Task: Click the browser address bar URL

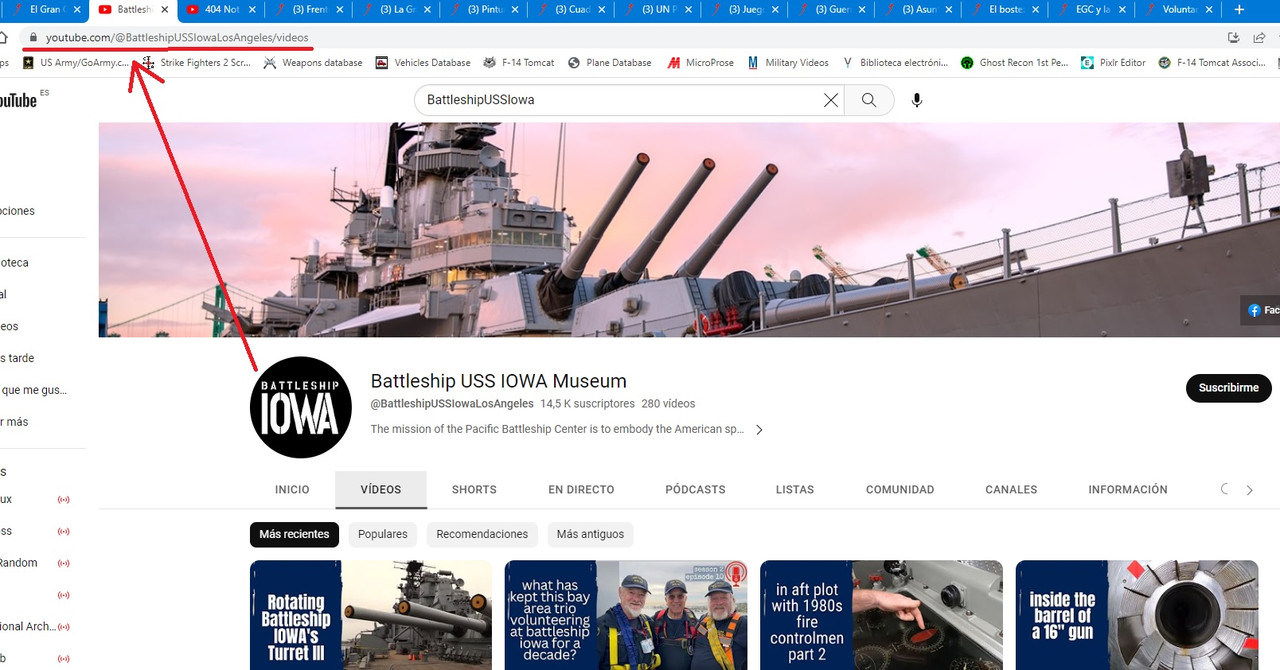Action: (177, 37)
